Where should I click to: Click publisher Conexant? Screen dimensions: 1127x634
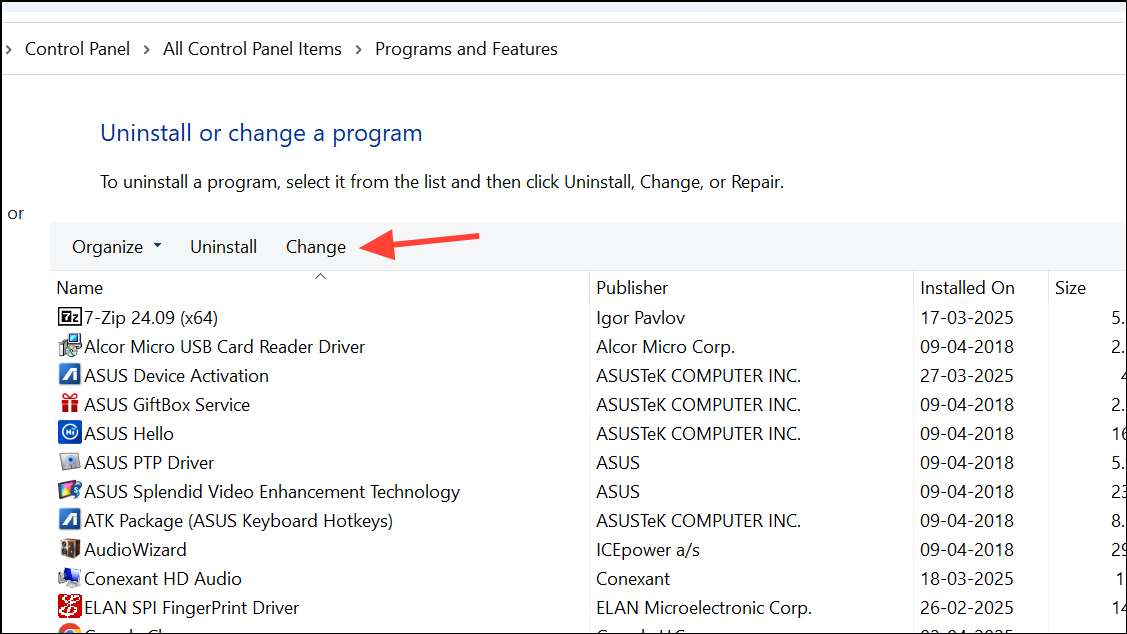(632, 579)
